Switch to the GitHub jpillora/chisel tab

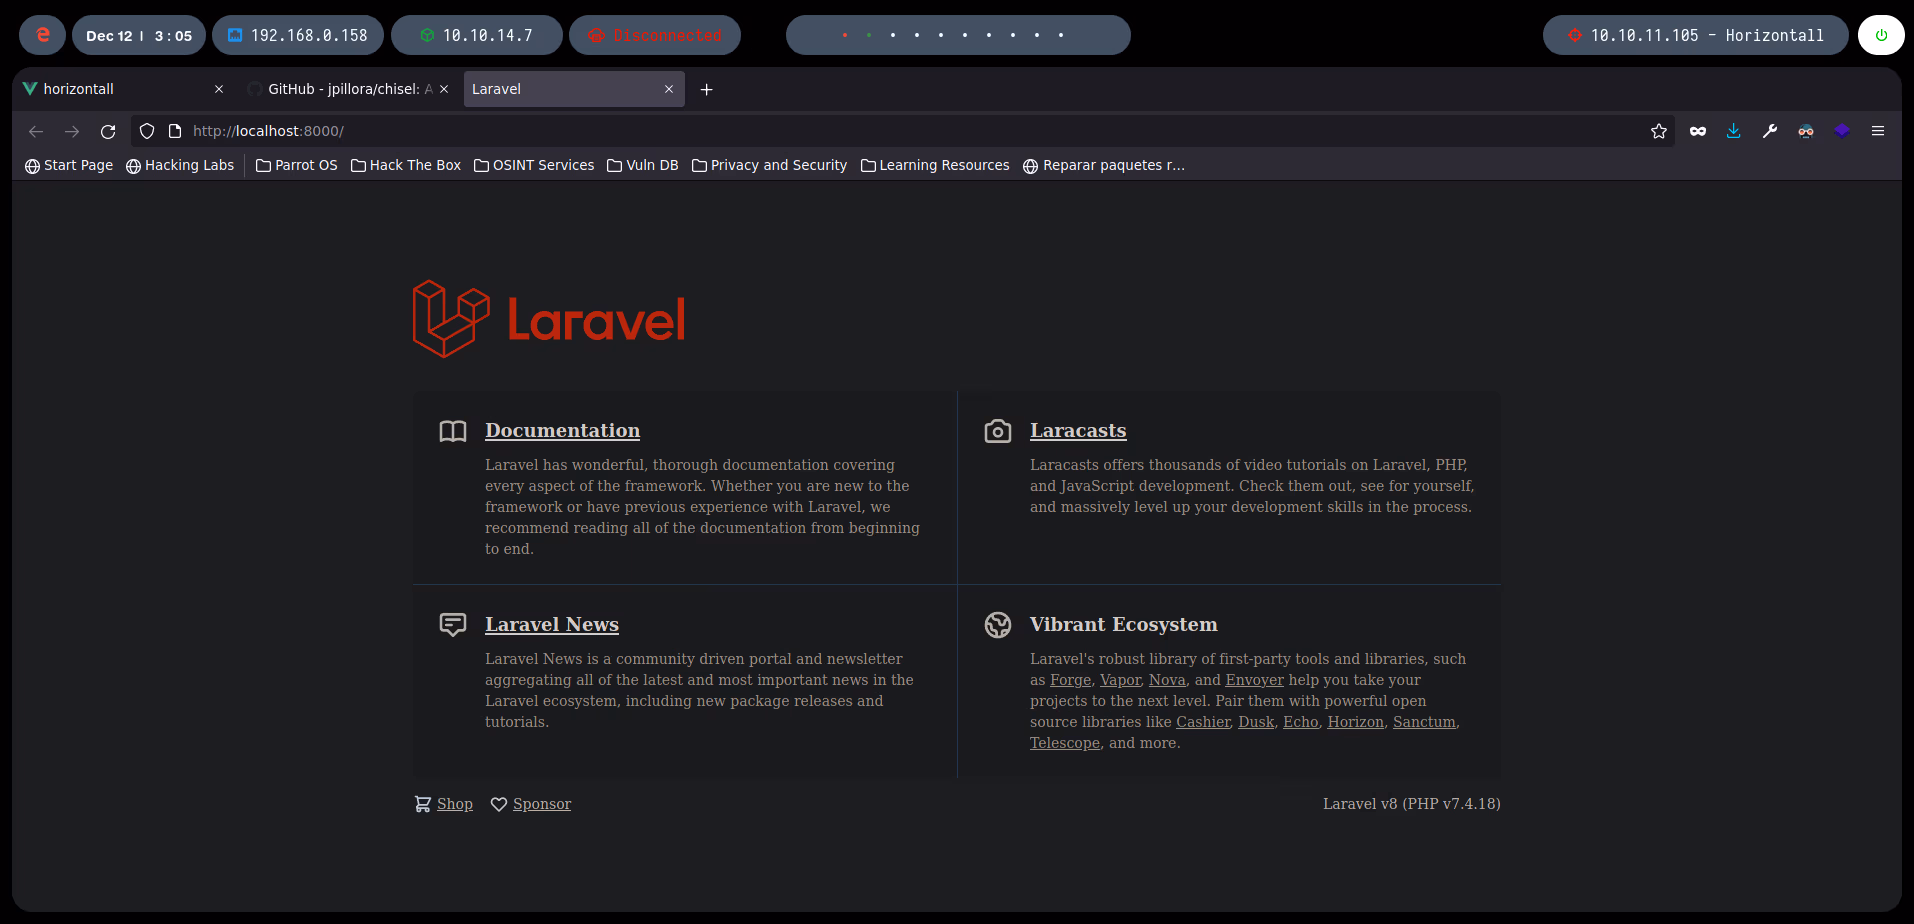point(340,89)
